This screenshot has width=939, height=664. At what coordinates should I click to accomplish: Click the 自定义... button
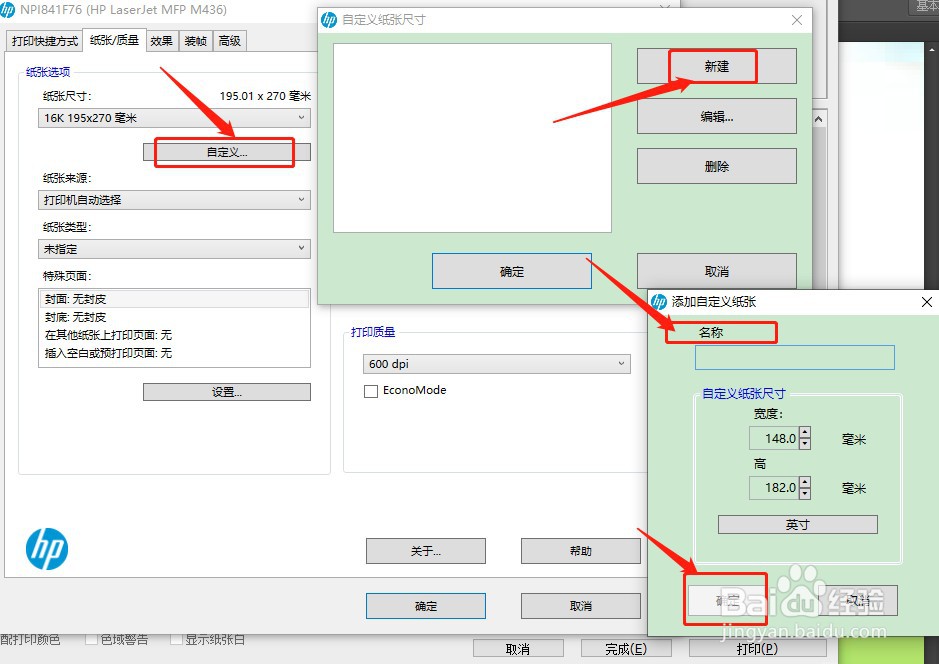click(226, 152)
